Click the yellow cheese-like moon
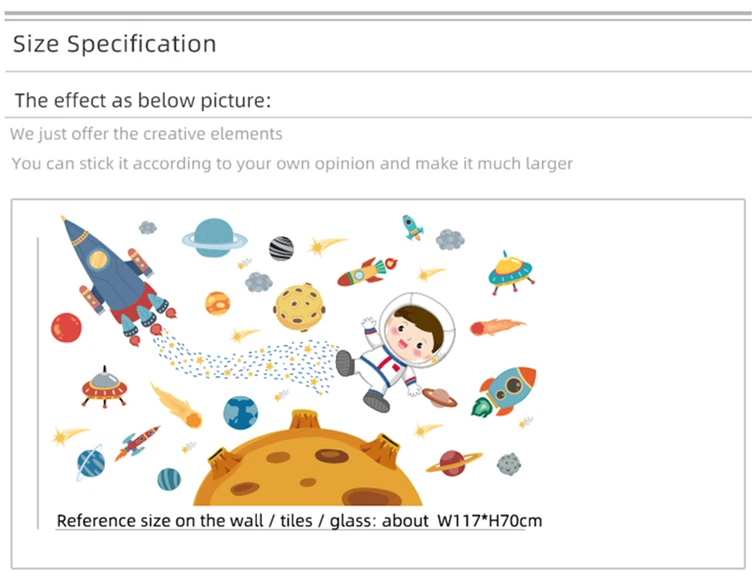Screen dimensions: 752x576 tap(300, 307)
